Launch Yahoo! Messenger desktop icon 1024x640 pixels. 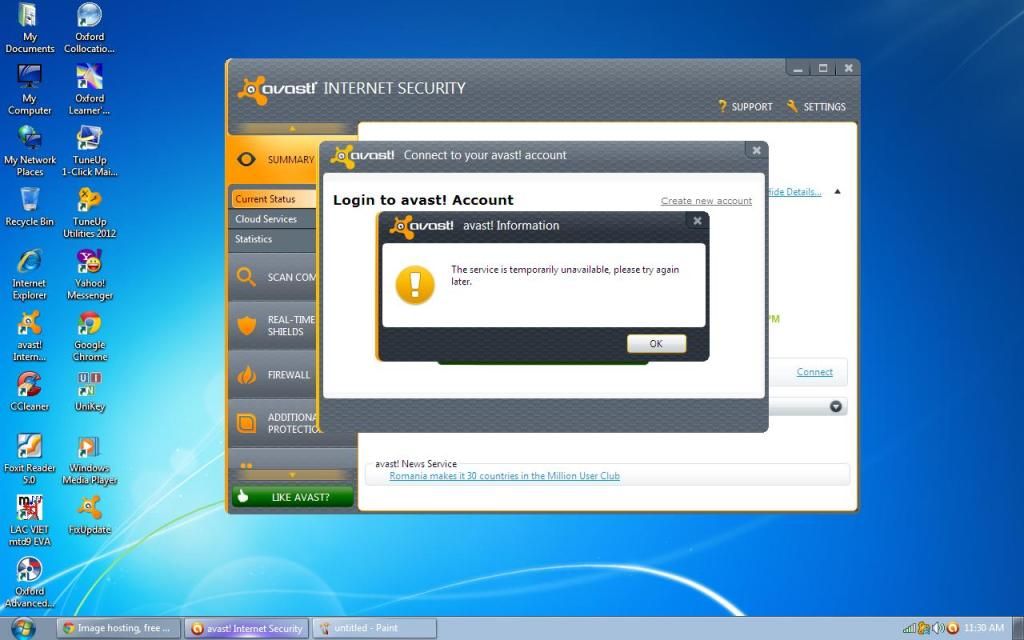pyautogui.click(x=89, y=274)
